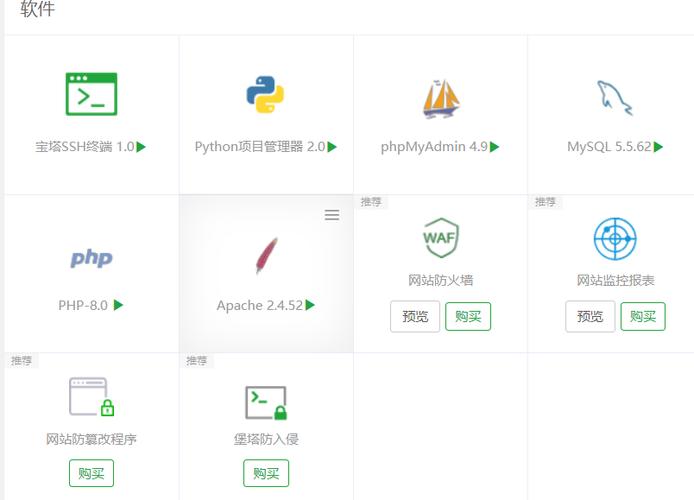Viewport: 694px width, 500px height.
Task: Click the MySQL dolphin icon
Action: click(614, 98)
